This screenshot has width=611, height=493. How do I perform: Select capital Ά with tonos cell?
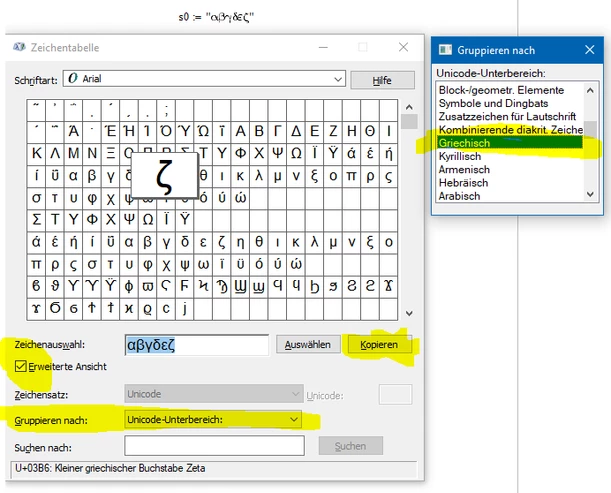pos(73,131)
